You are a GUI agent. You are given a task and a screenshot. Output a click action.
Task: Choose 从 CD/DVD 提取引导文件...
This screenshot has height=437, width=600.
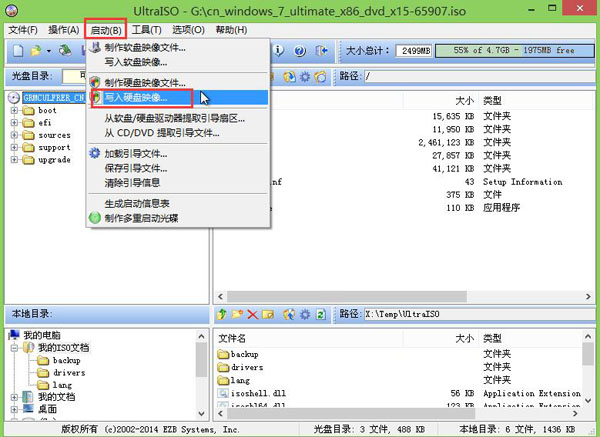point(178,133)
